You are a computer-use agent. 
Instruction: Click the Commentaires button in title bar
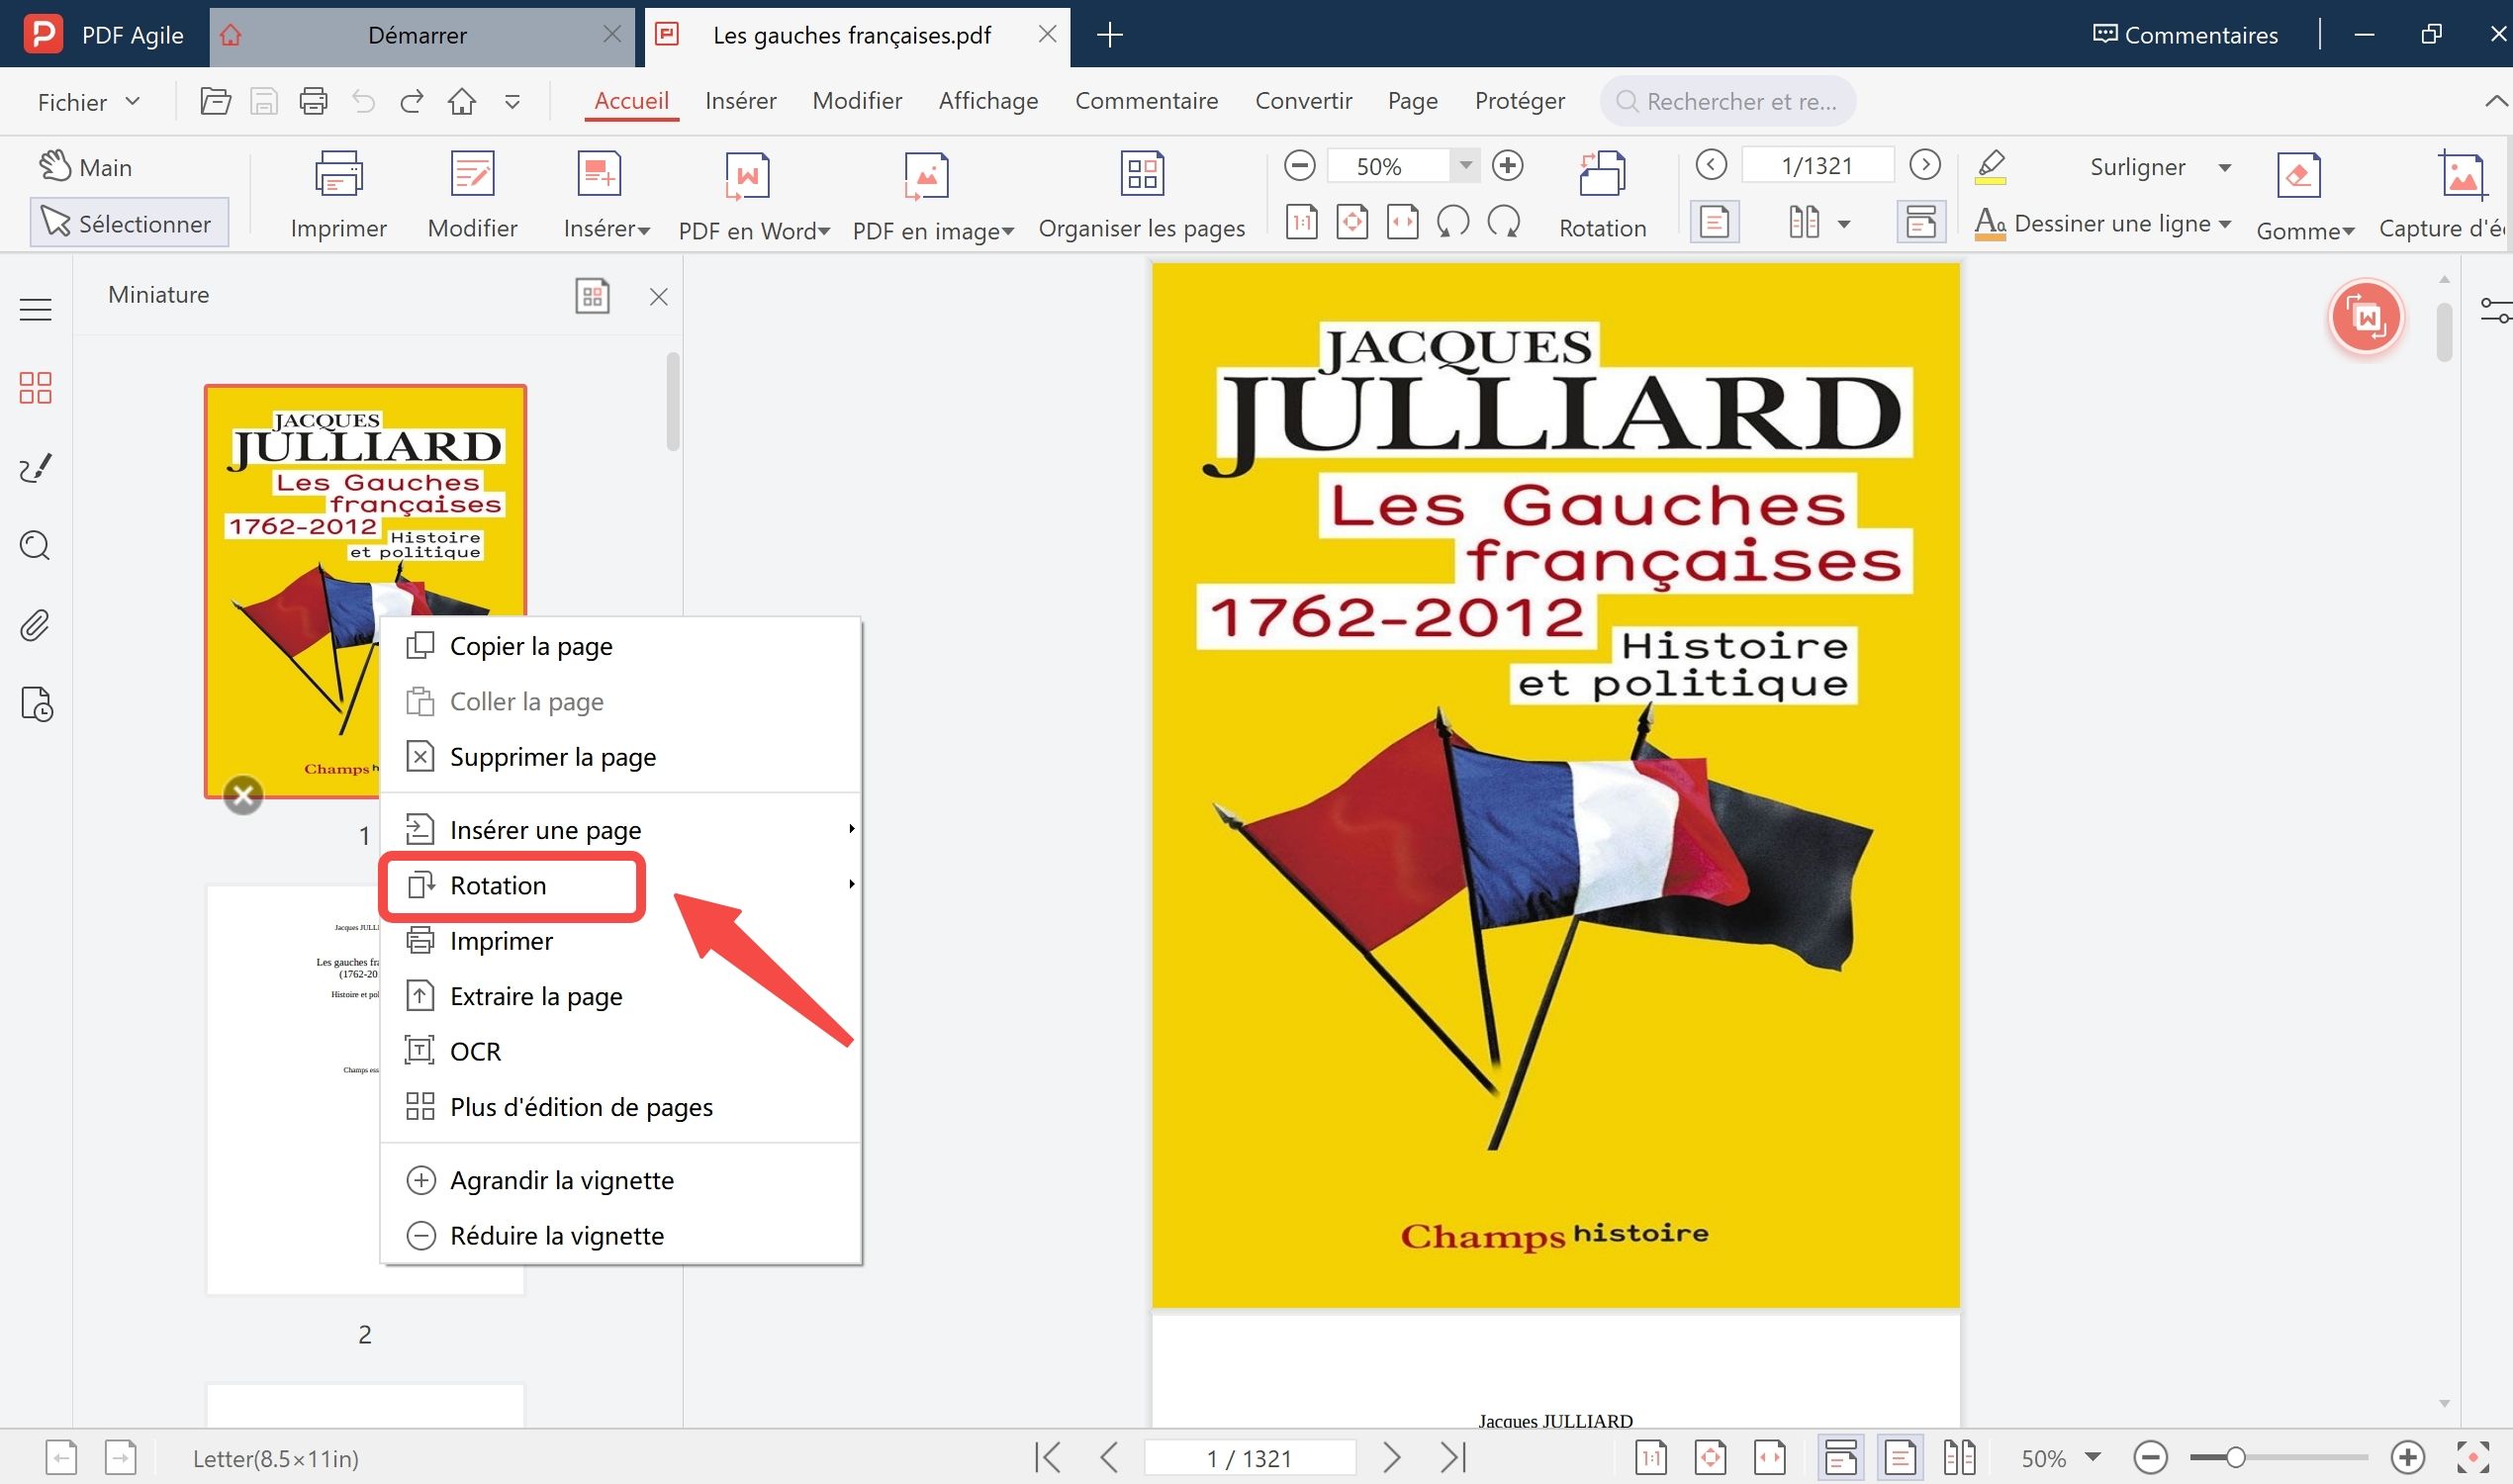pyautogui.click(x=2185, y=35)
